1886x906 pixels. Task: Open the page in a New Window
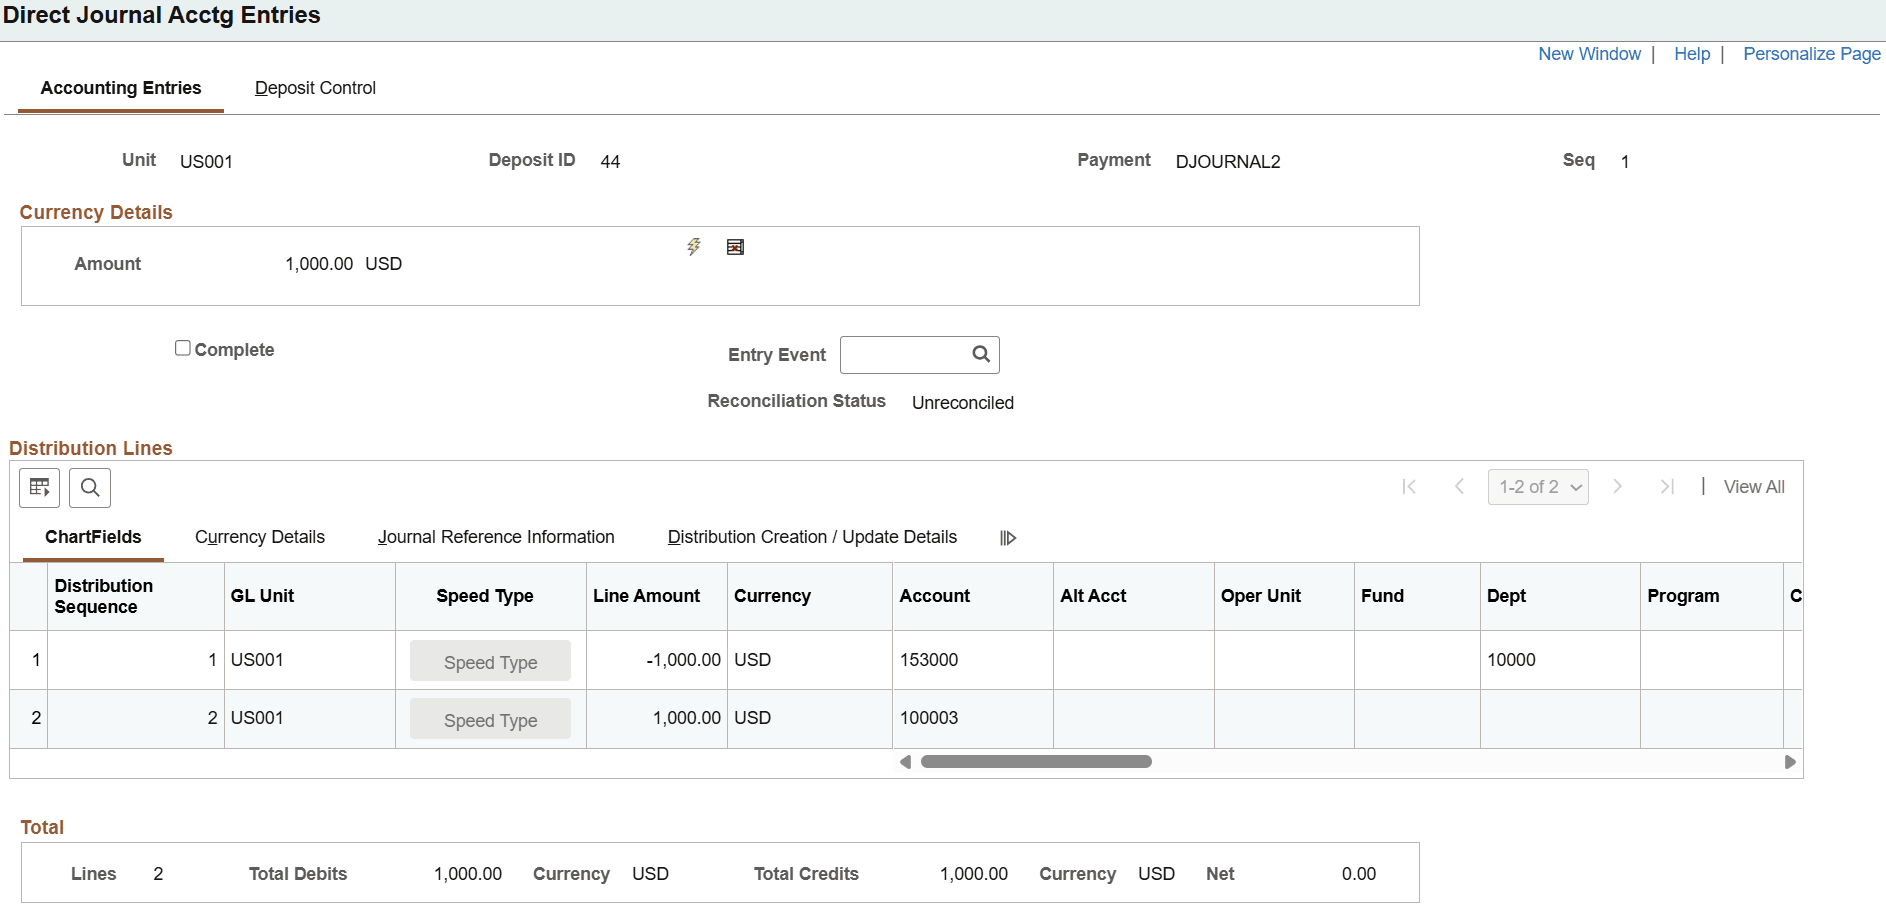click(1590, 53)
